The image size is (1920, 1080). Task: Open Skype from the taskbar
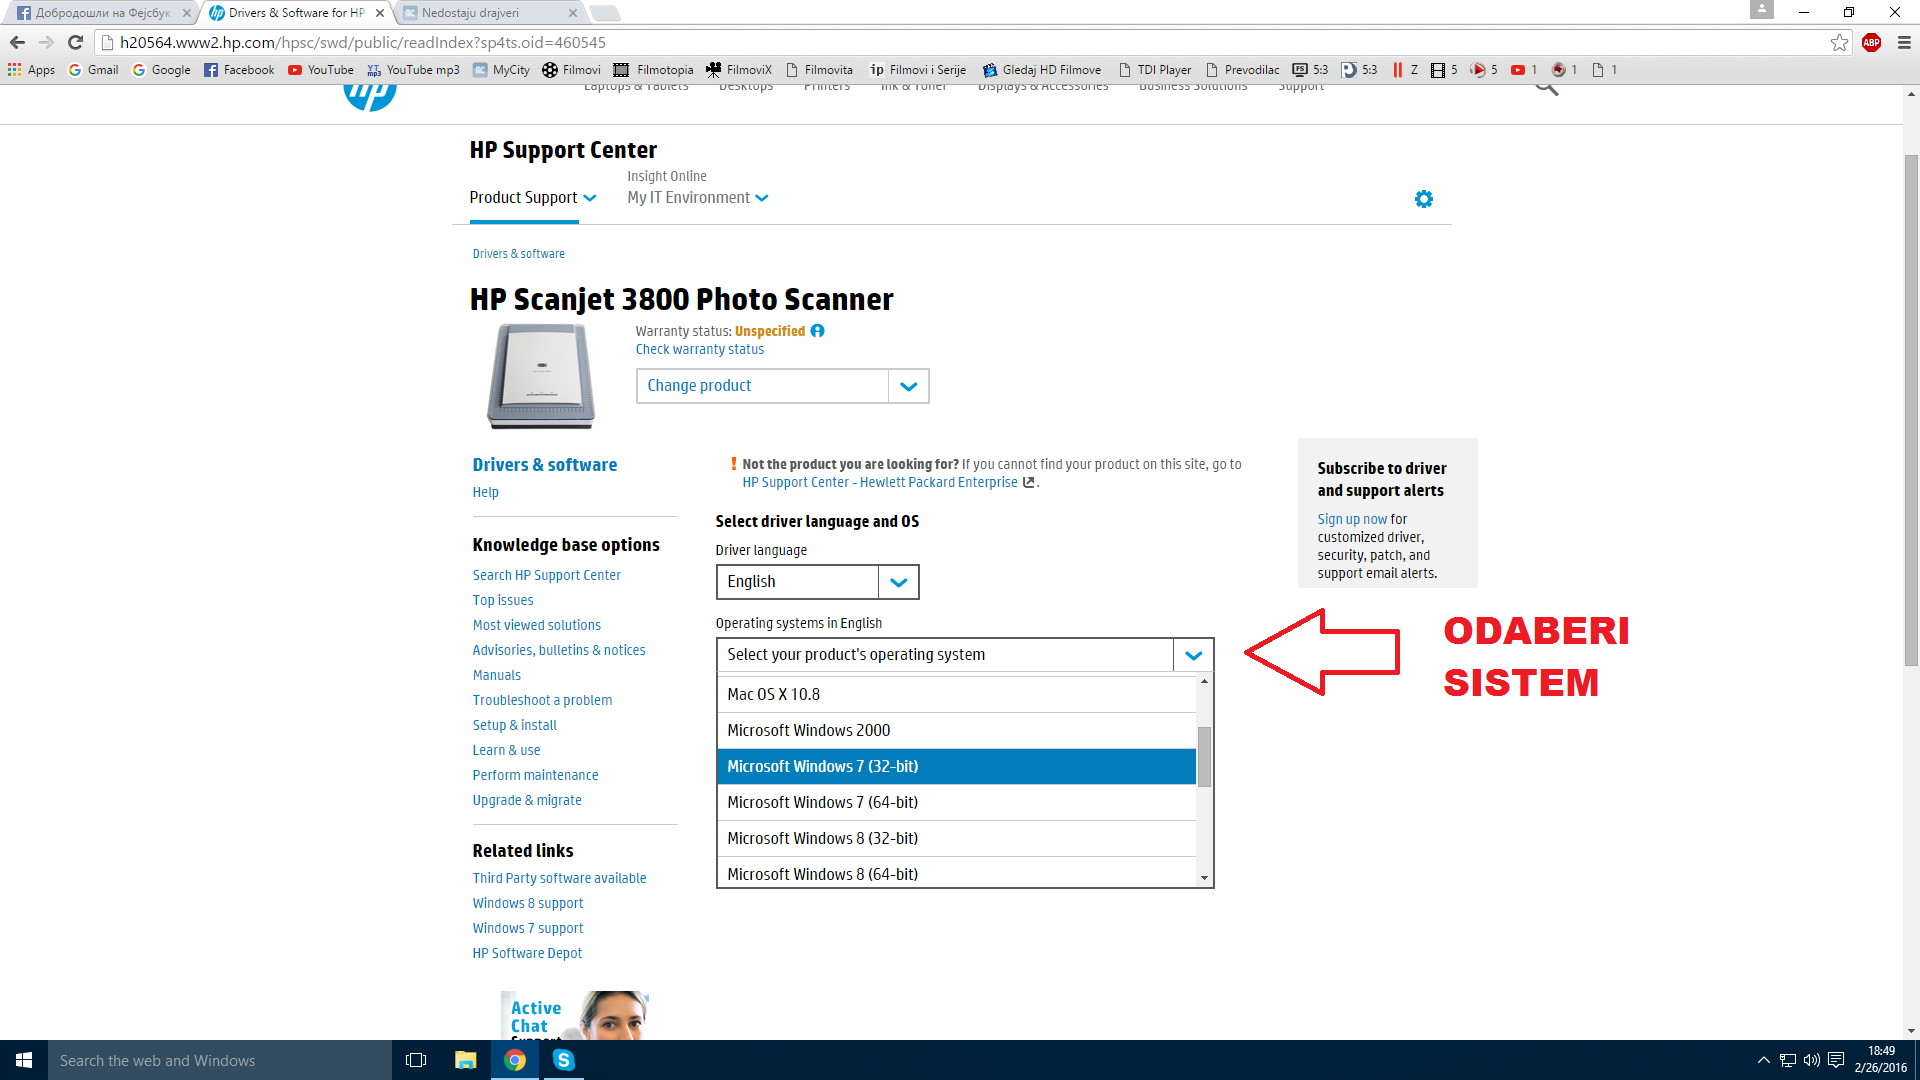click(564, 1060)
